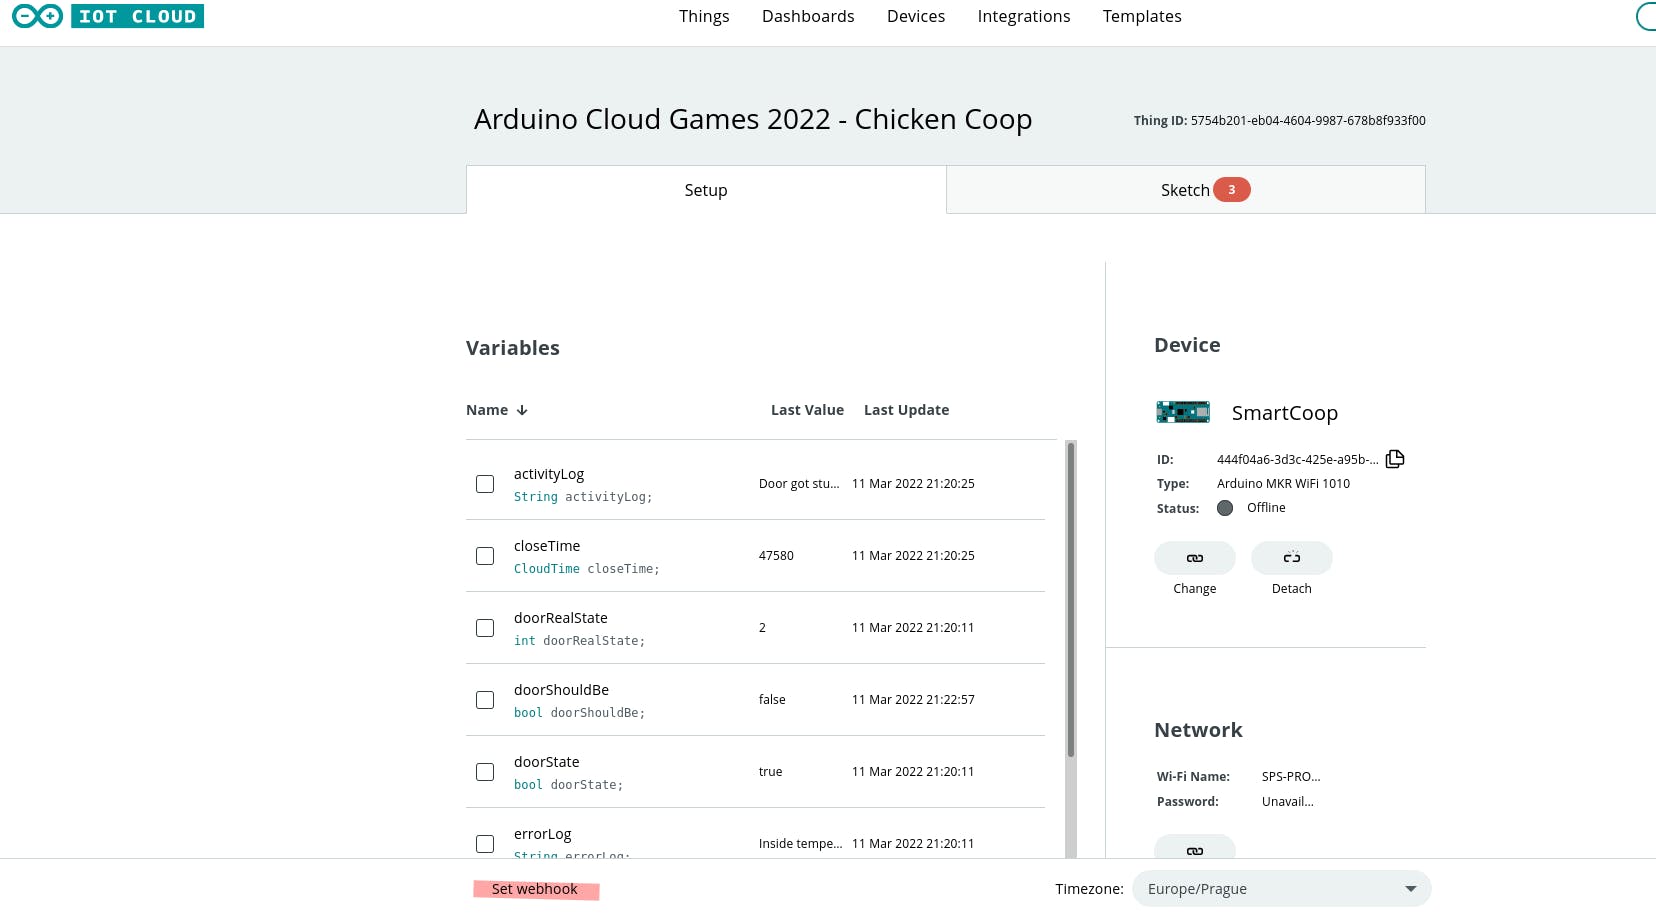Copy the device ID with the copy icon

click(x=1395, y=459)
